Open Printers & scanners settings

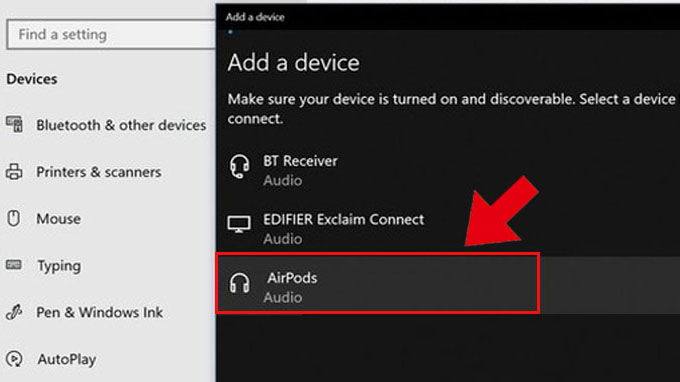[x=108, y=172]
